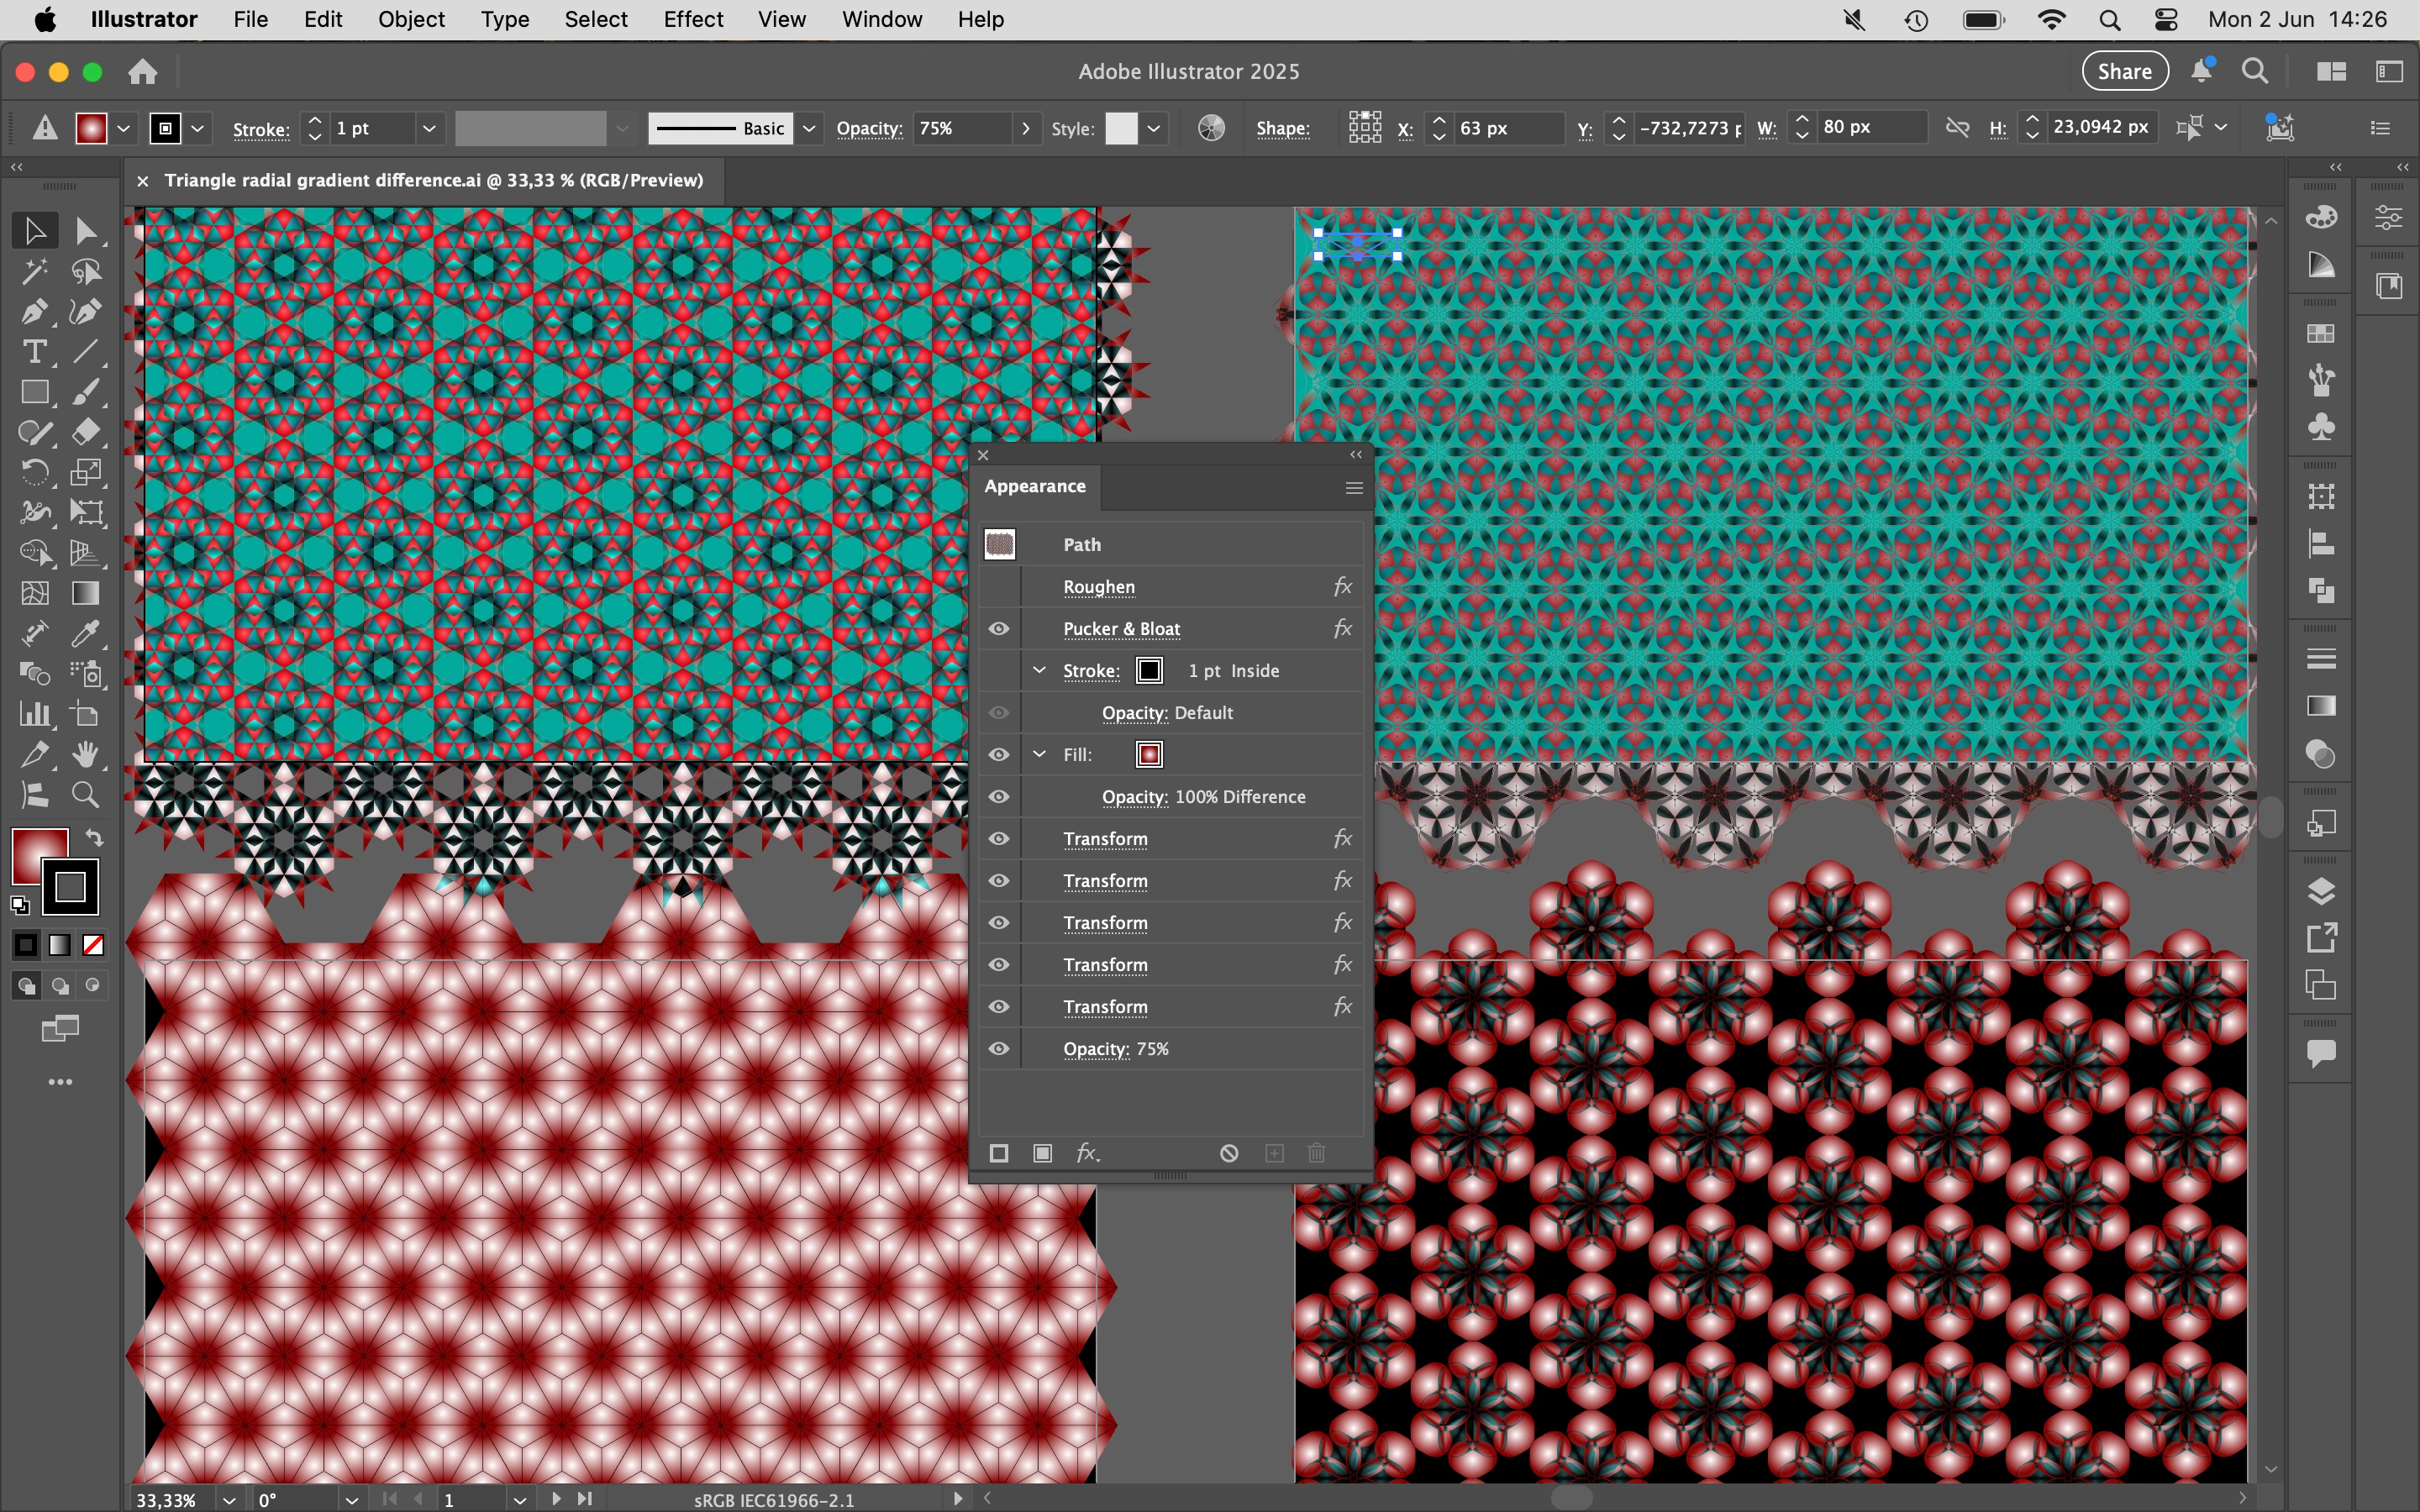Select the Type tool
This screenshot has height=1512, width=2420.
pyautogui.click(x=34, y=352)
